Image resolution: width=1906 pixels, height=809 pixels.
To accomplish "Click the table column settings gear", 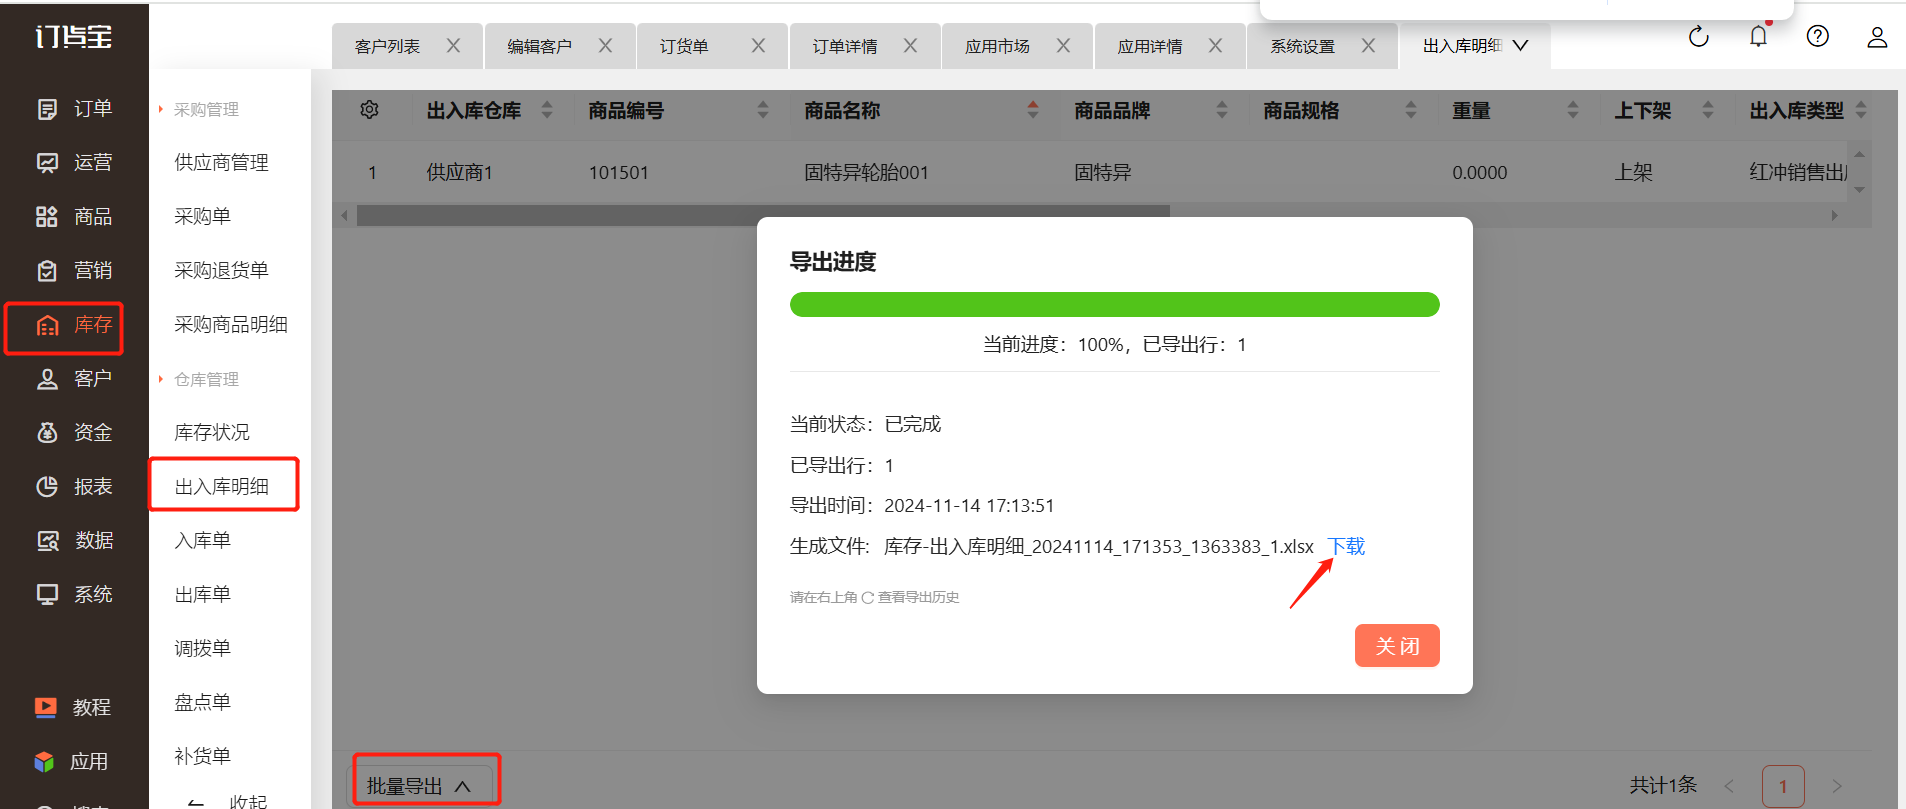I will (x=369, y=110).
